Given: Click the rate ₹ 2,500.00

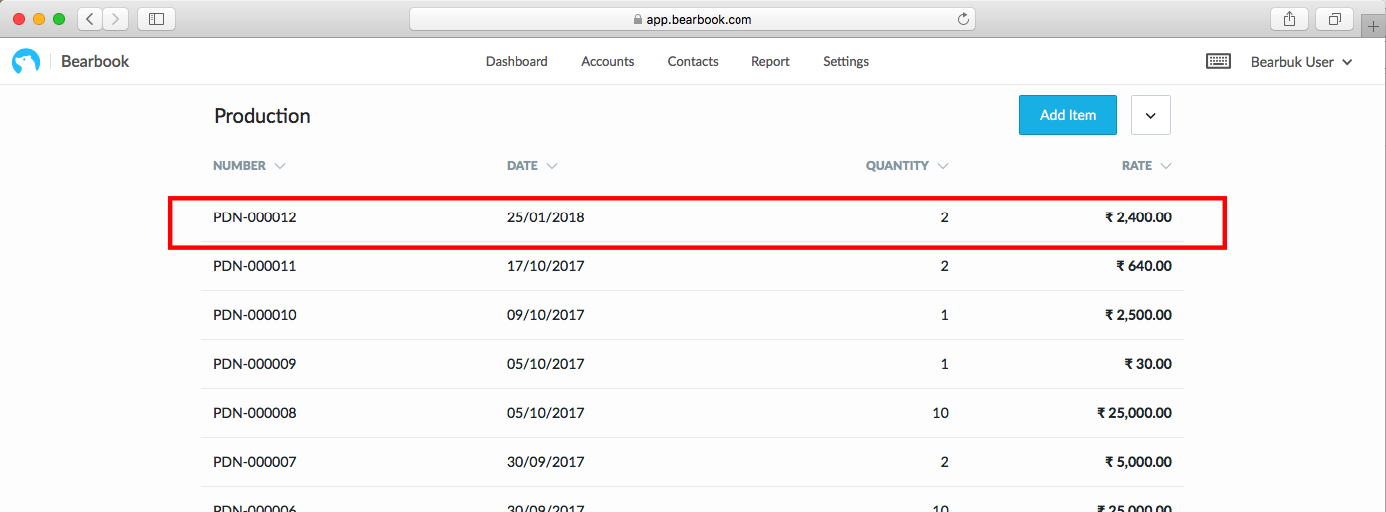Looking at the screenshot, I should [x=1138, y=315].
